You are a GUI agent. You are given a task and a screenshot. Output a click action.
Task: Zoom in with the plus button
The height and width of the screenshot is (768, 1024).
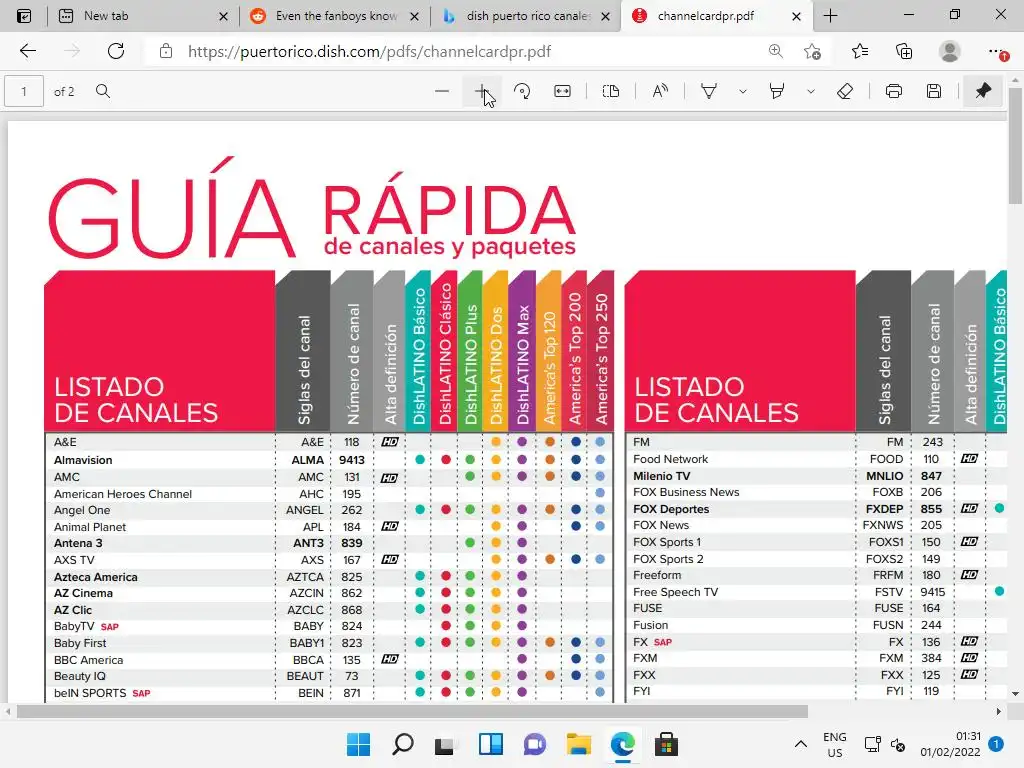tap(481, 91)
